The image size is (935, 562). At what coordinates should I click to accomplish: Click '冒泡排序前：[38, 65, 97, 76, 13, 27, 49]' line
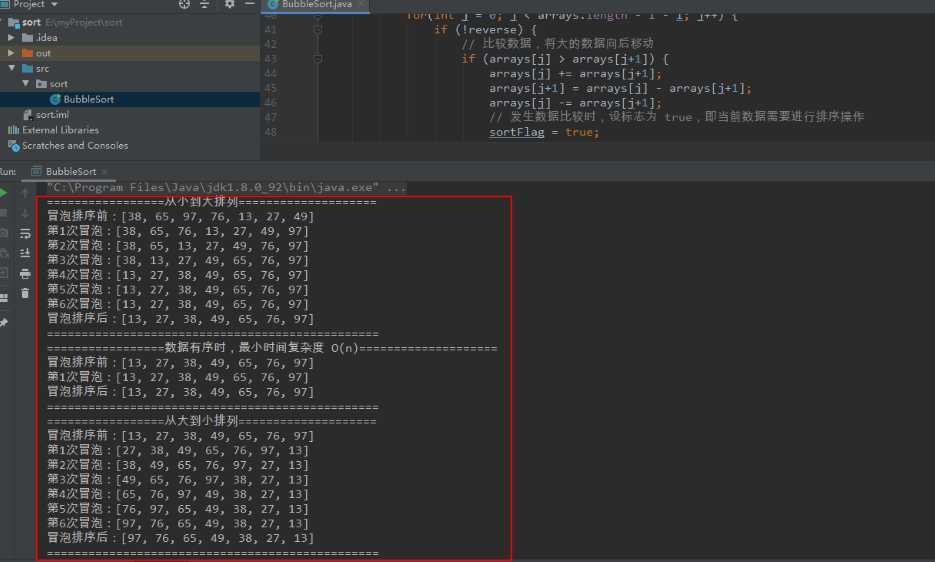[x=180, y=217]
